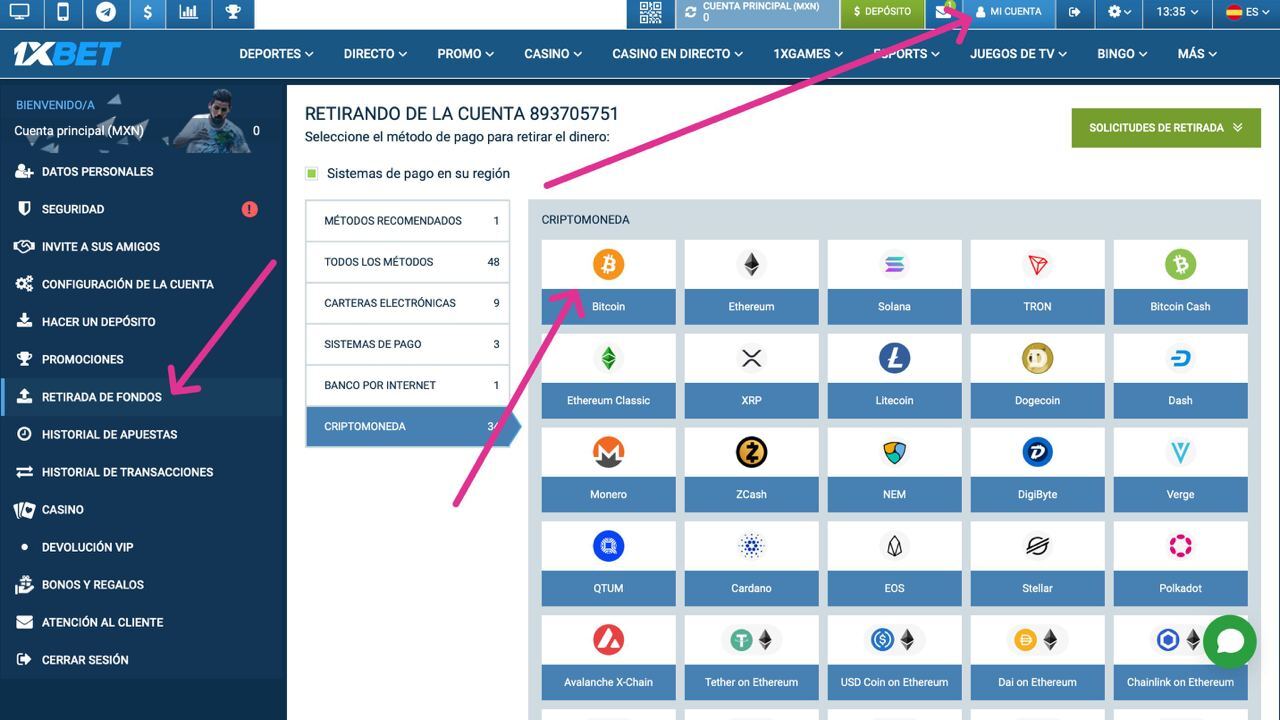Screen dimensions: 1280x720
Task: Select the DigiByte payment method
Action: tap(1037, 470)
